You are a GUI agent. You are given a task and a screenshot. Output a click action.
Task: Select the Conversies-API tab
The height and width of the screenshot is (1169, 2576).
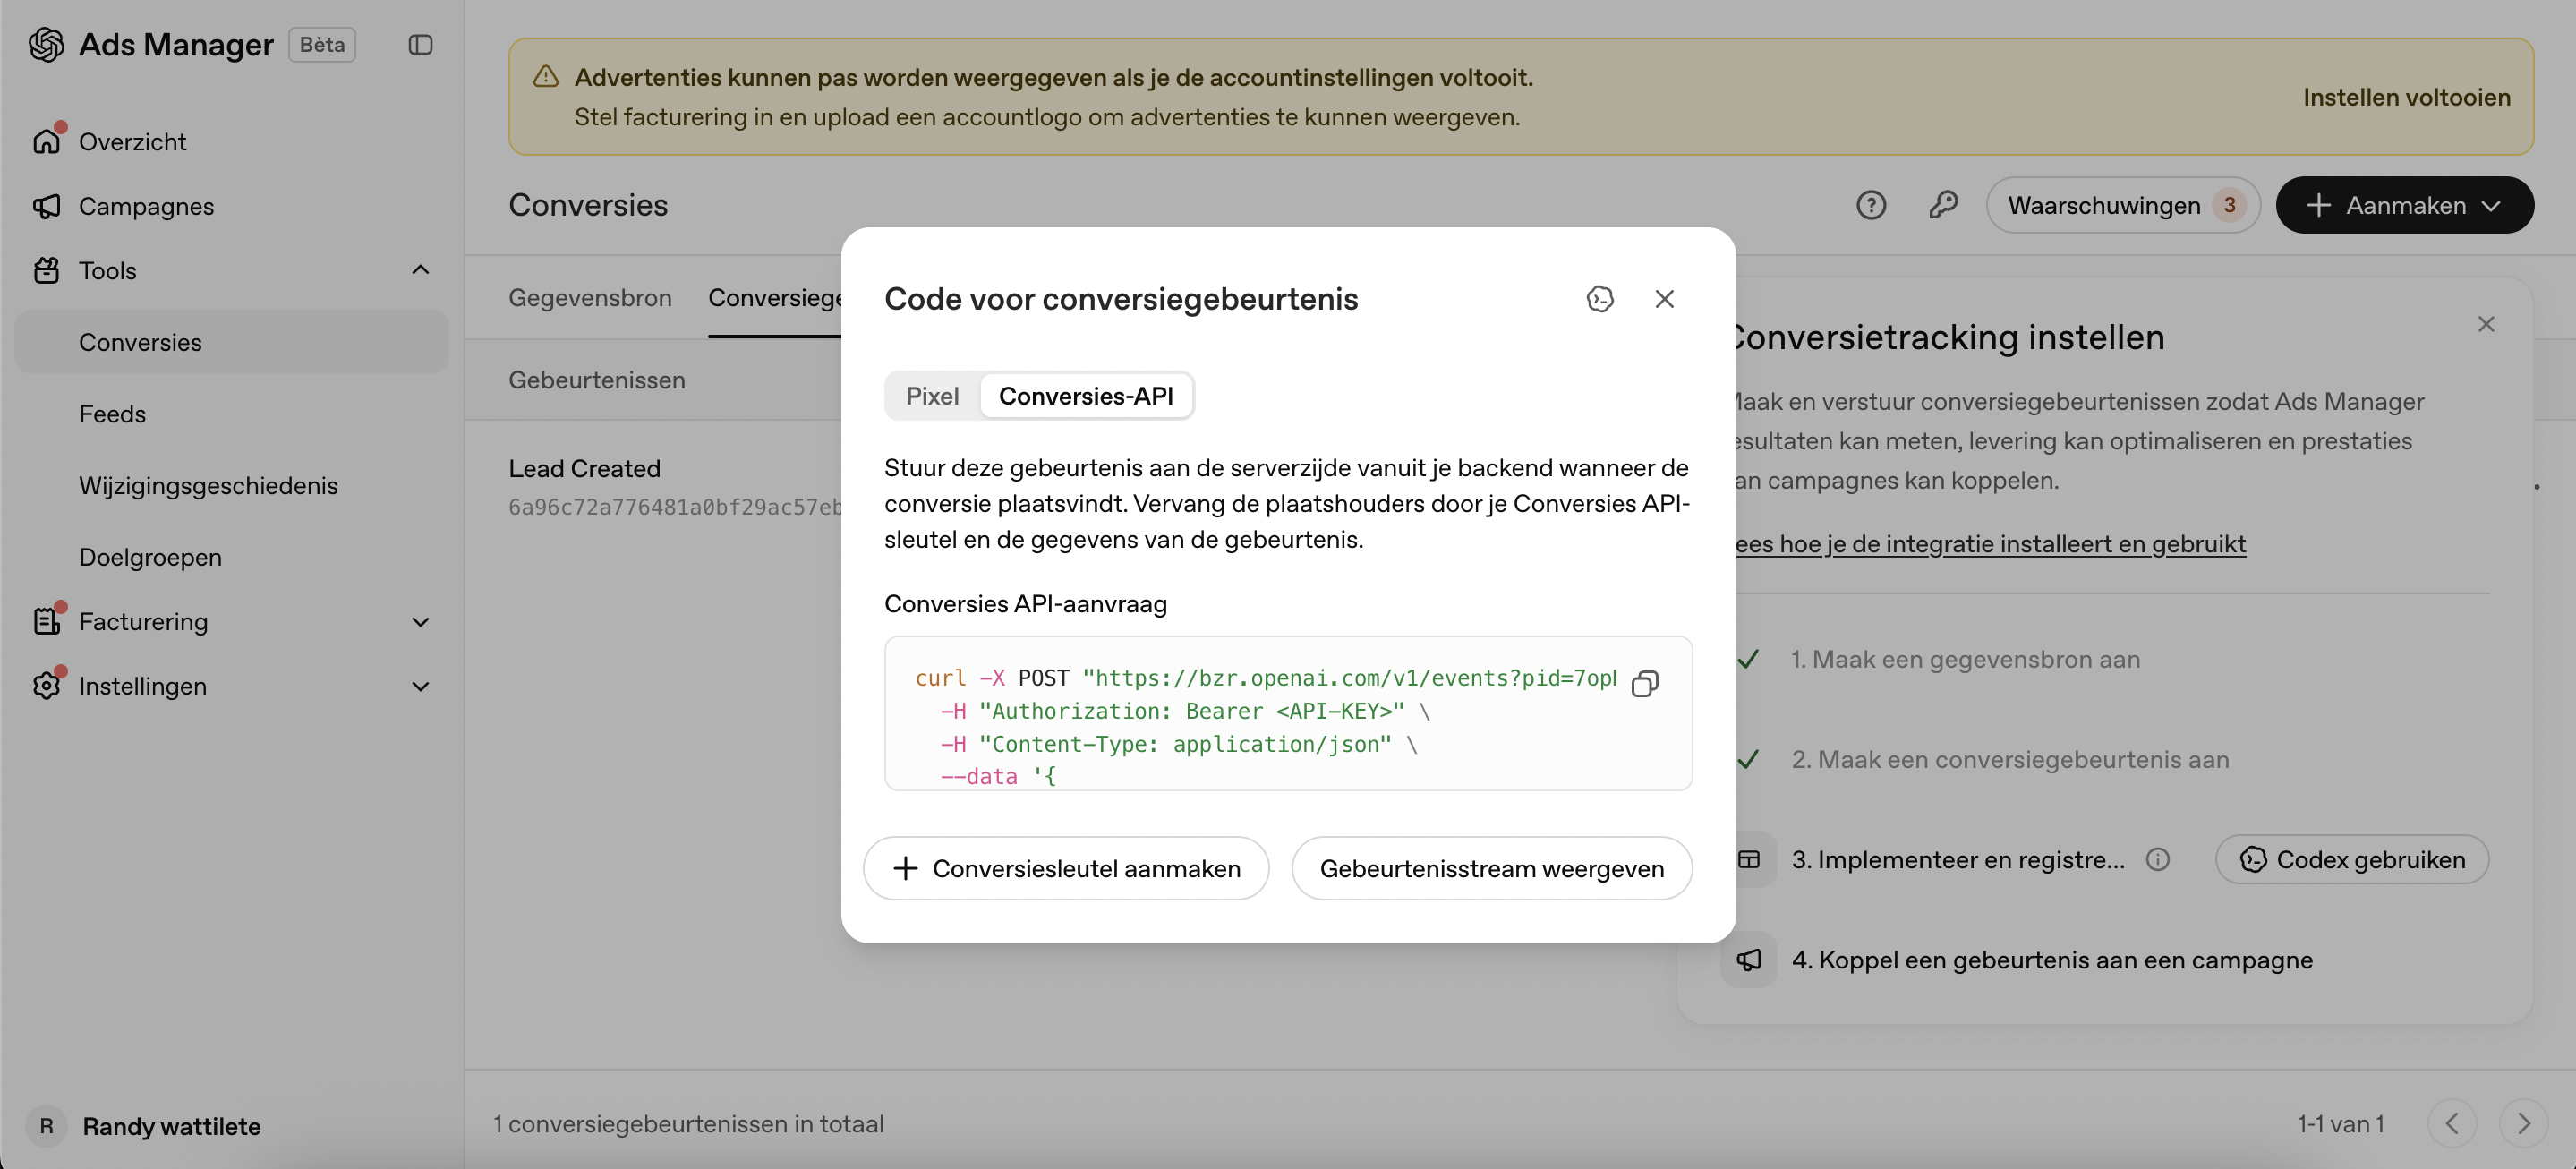(x=1085, y=396)
